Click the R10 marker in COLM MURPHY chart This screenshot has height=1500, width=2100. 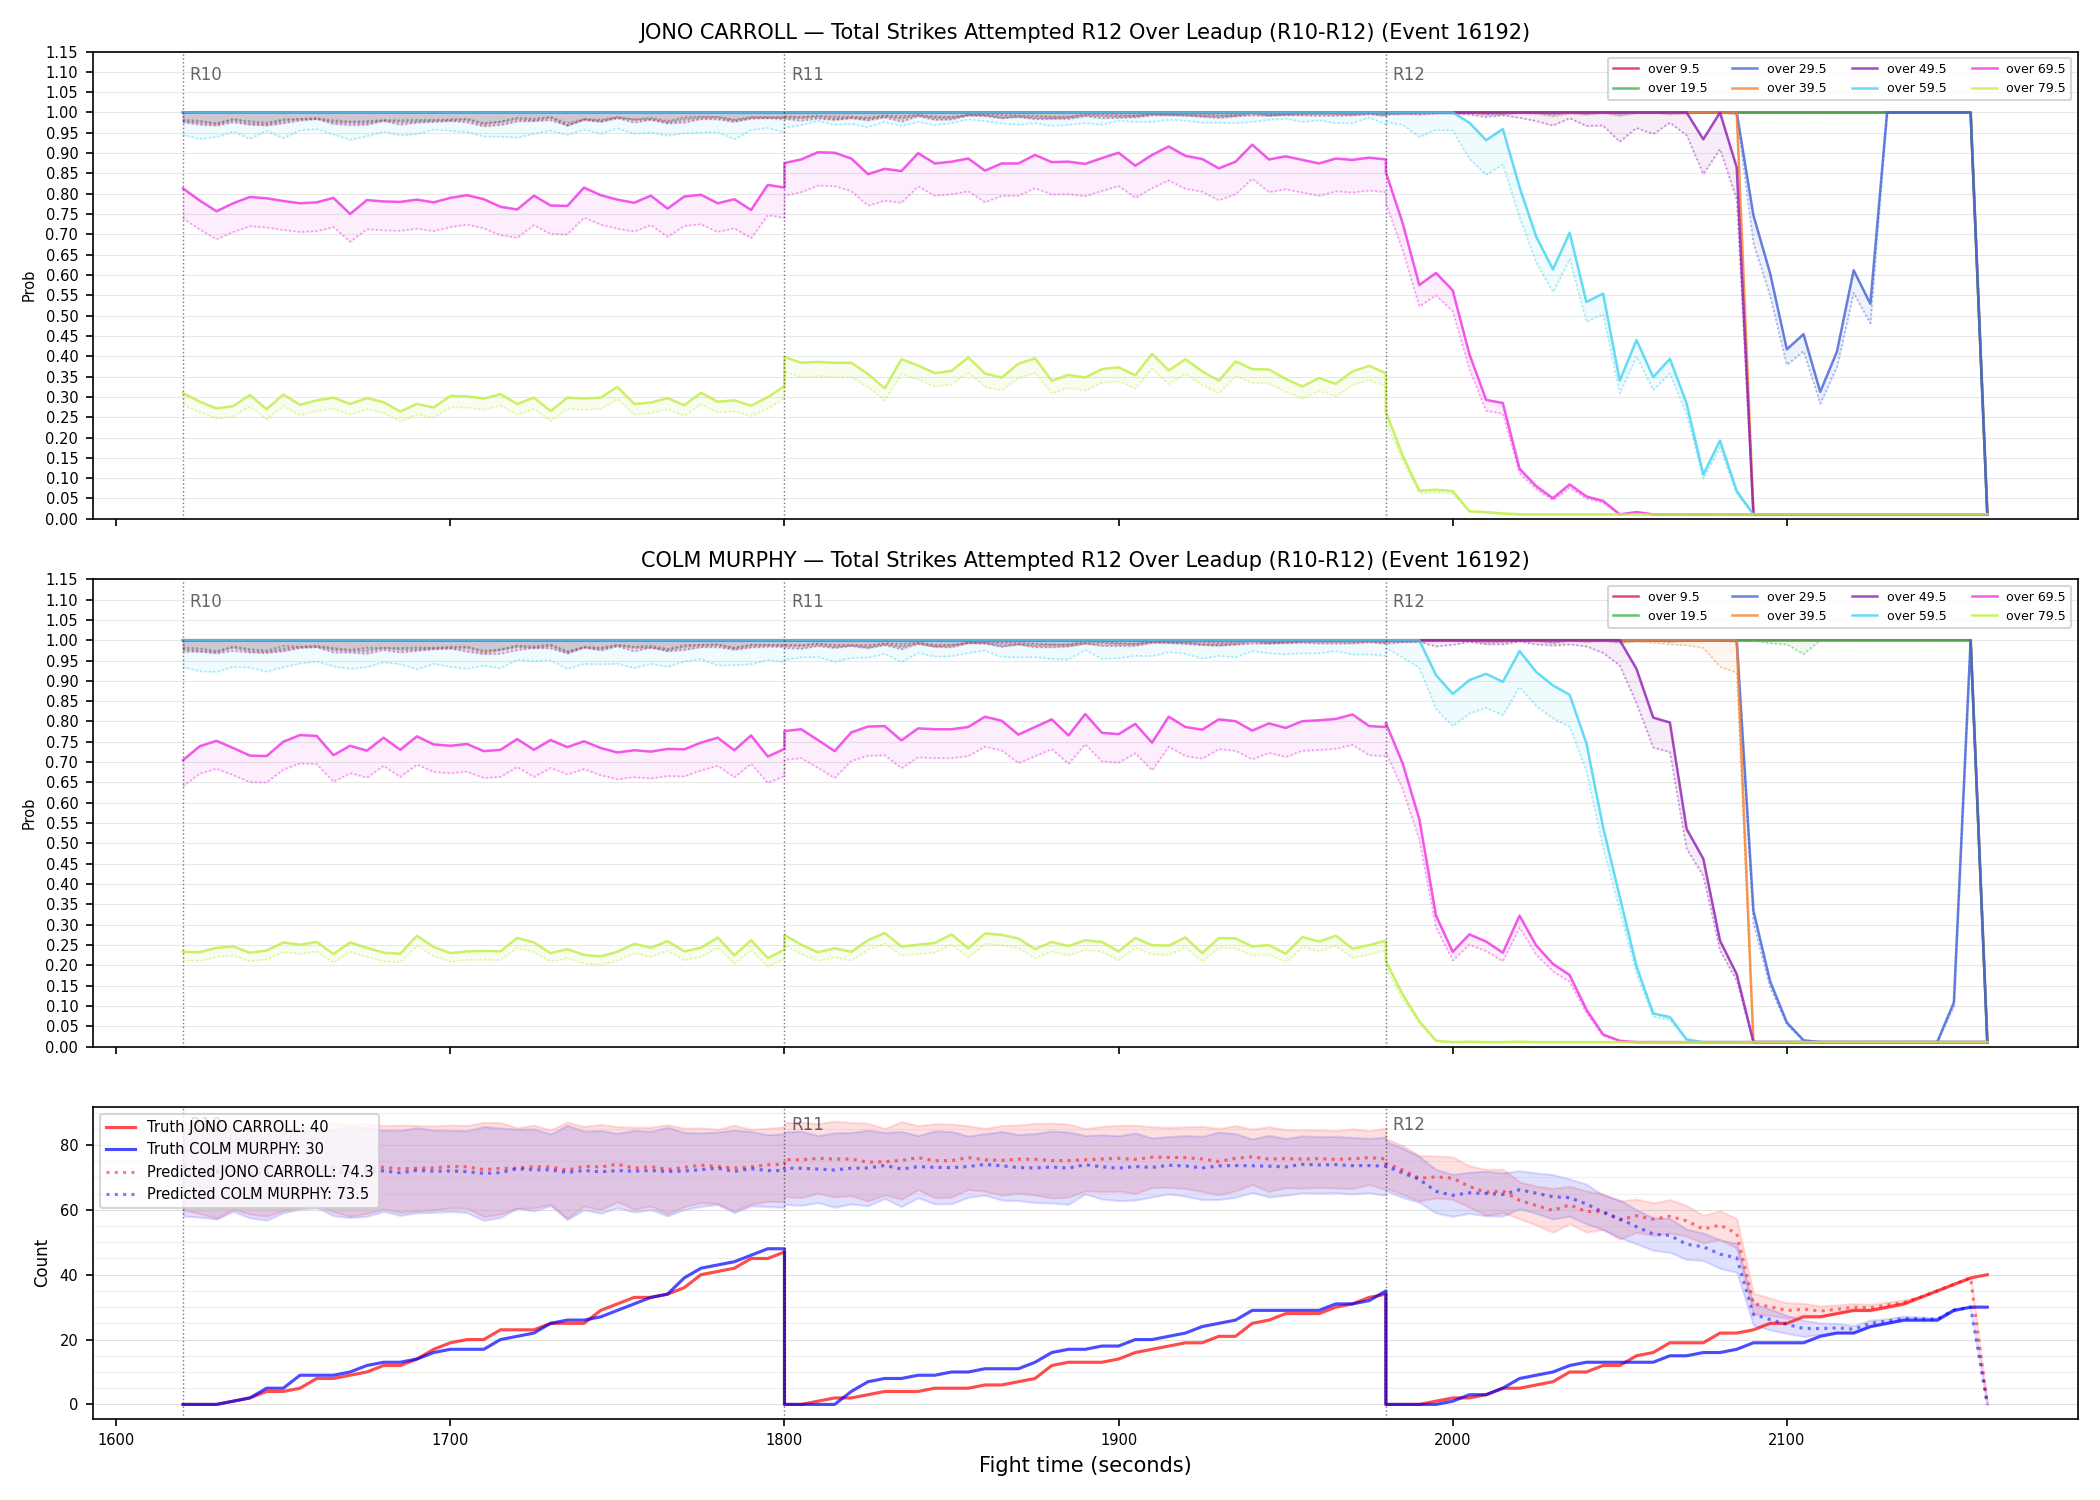(x=205, y=601)
